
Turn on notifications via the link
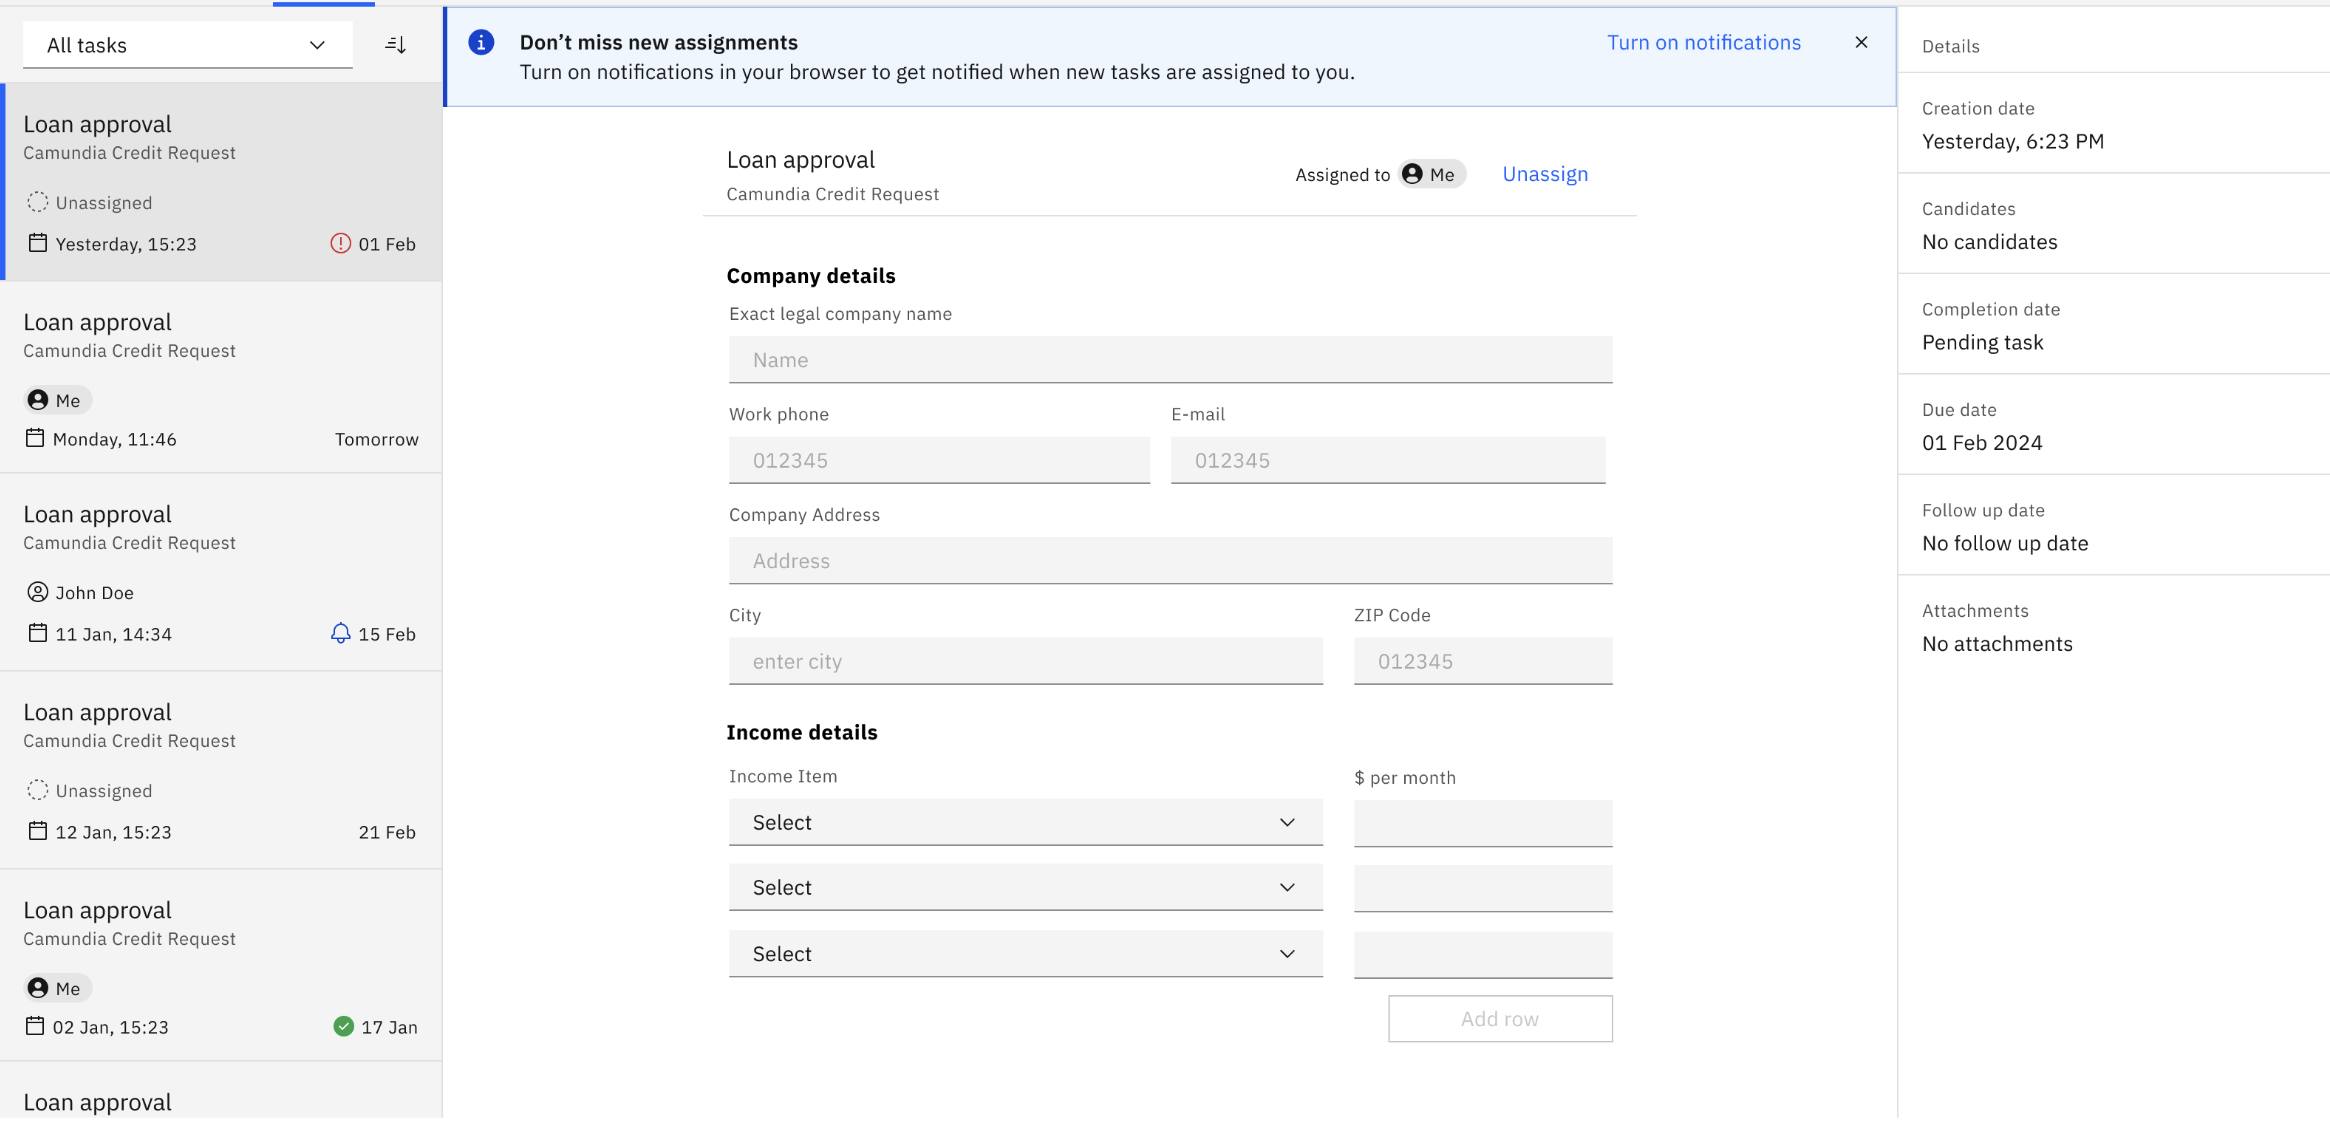click(1704, 42)
